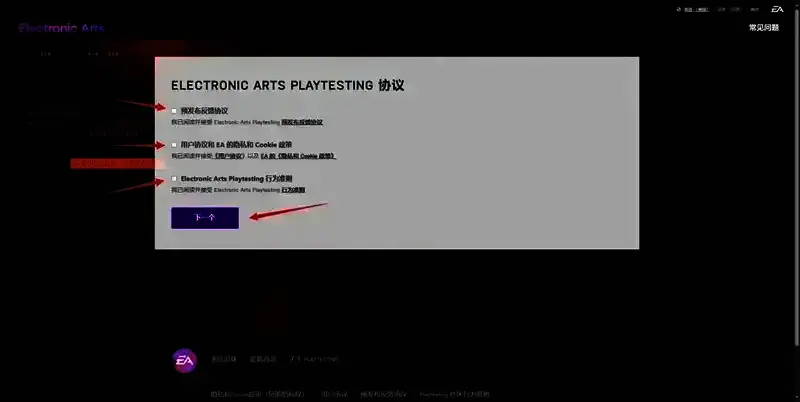Click the Playtesting 行为准则 link in bottom footer
This screenshot has width=800, height=402.
coord(455,394)
